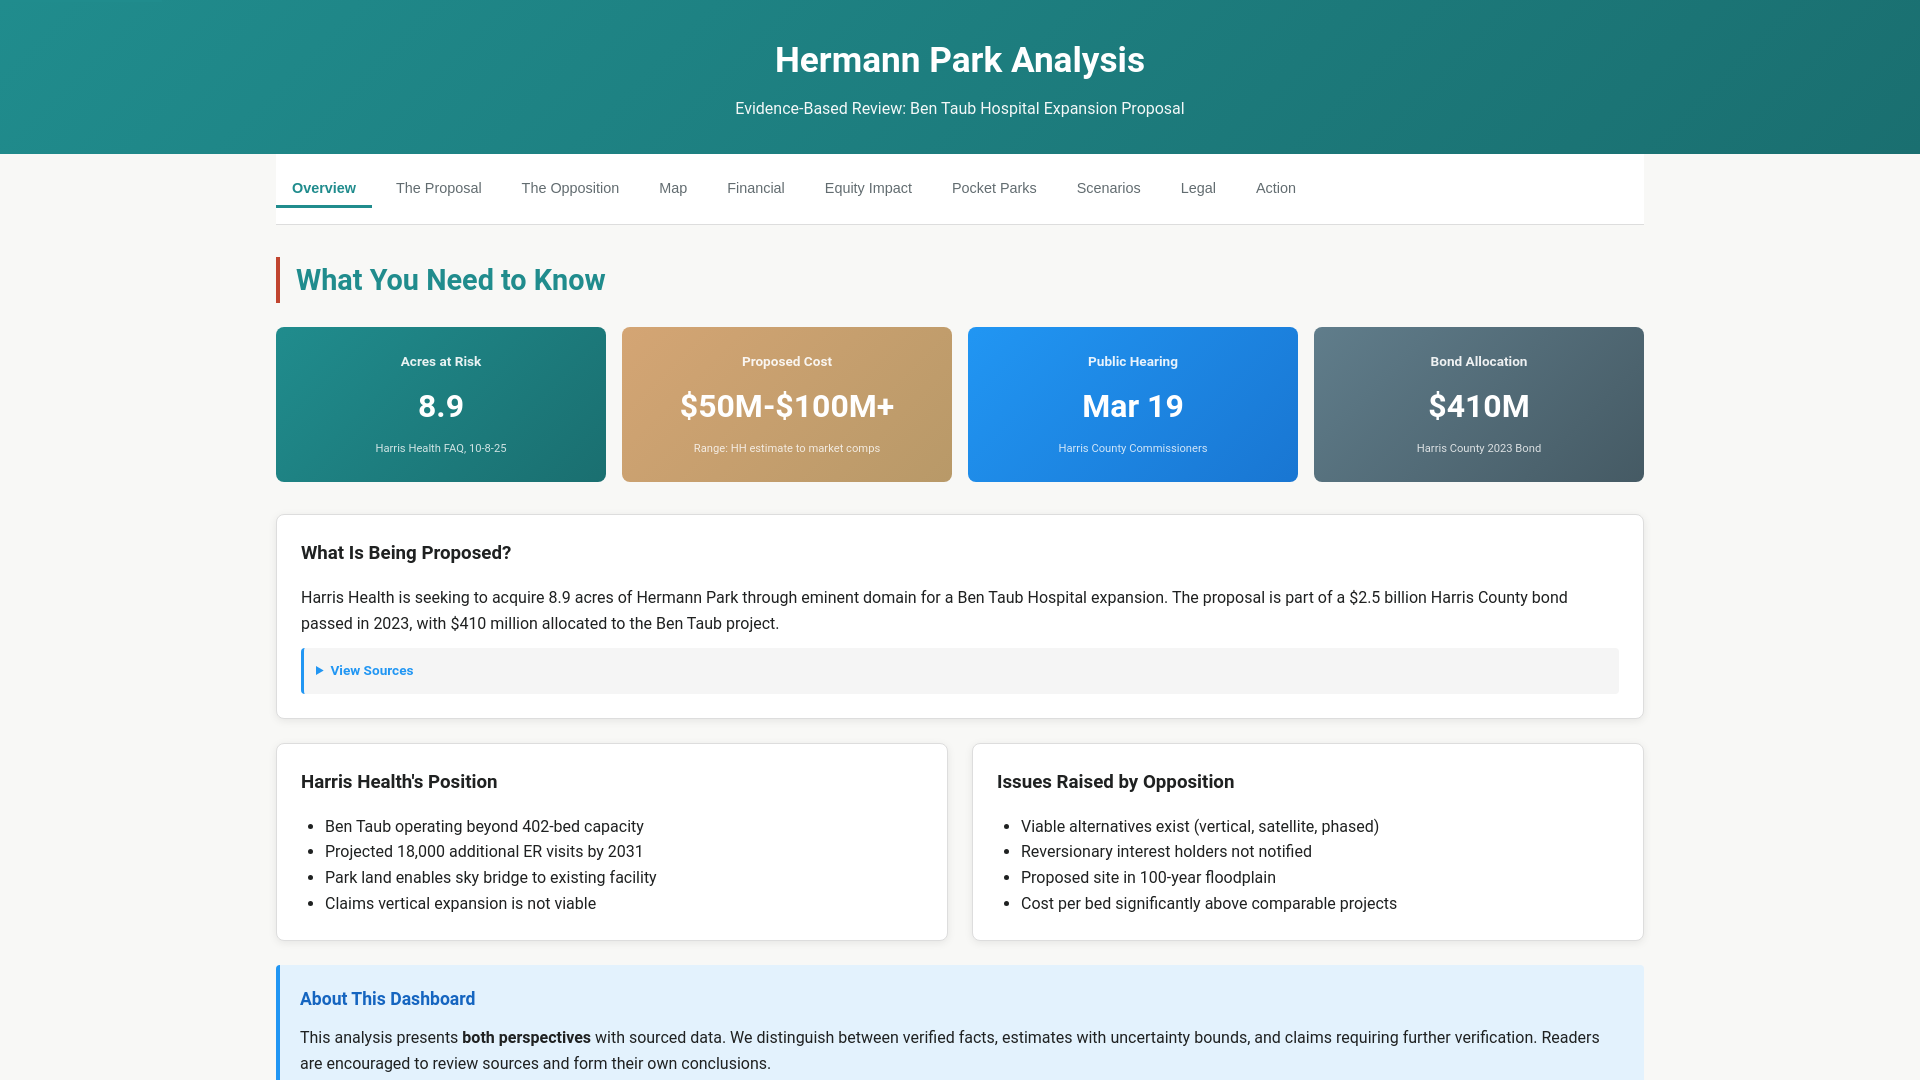Click 'Viable alternatives exist' bullet

[x=1200, y=826]
